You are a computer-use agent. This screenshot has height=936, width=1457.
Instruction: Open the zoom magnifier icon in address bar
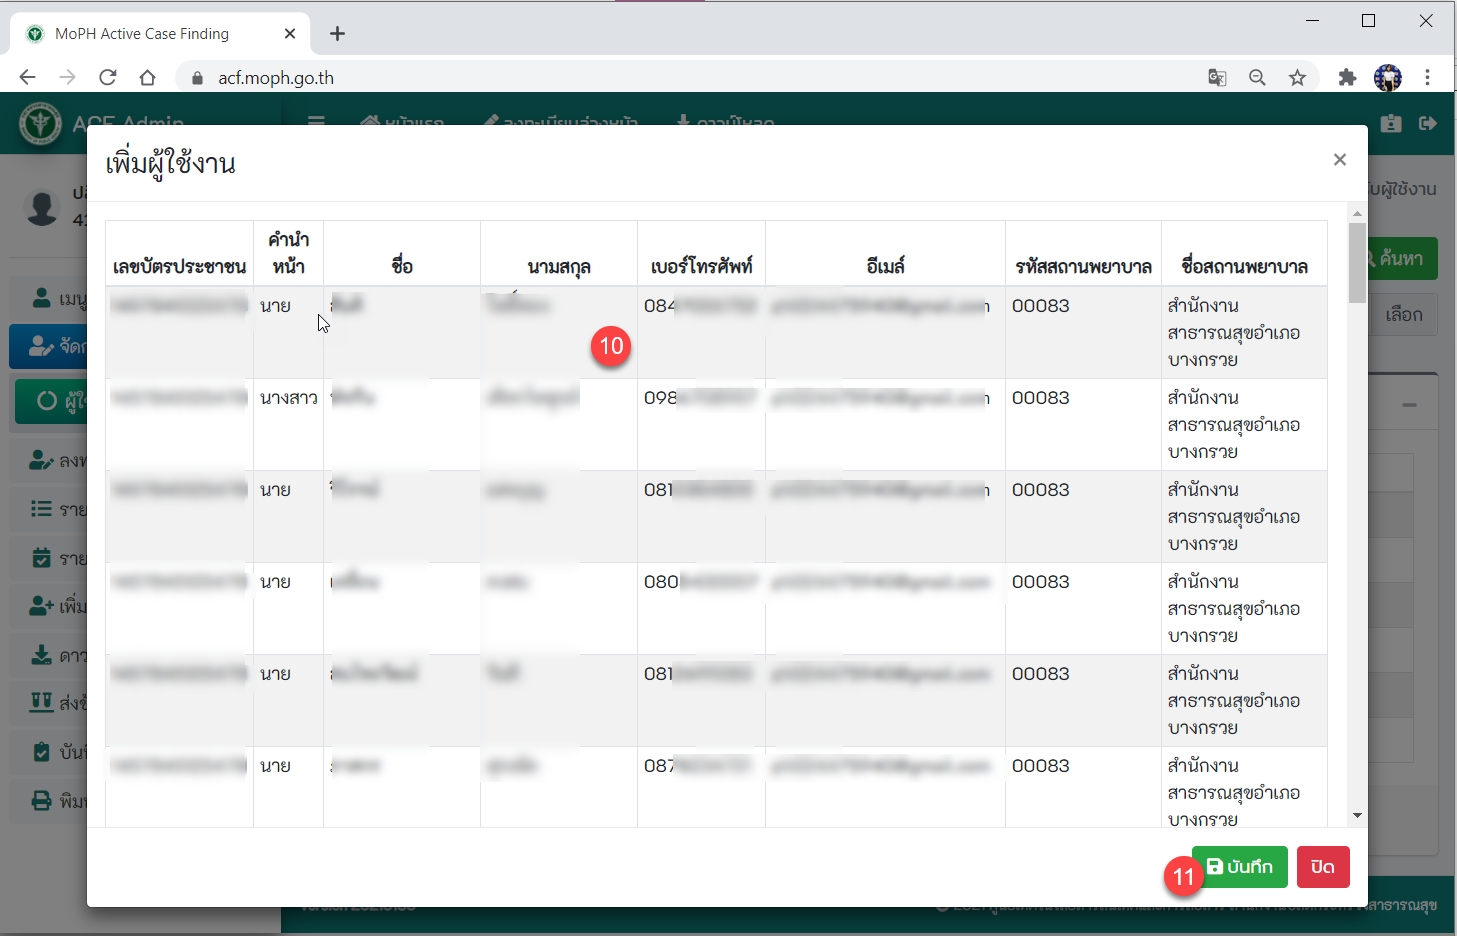(1257, 78)
